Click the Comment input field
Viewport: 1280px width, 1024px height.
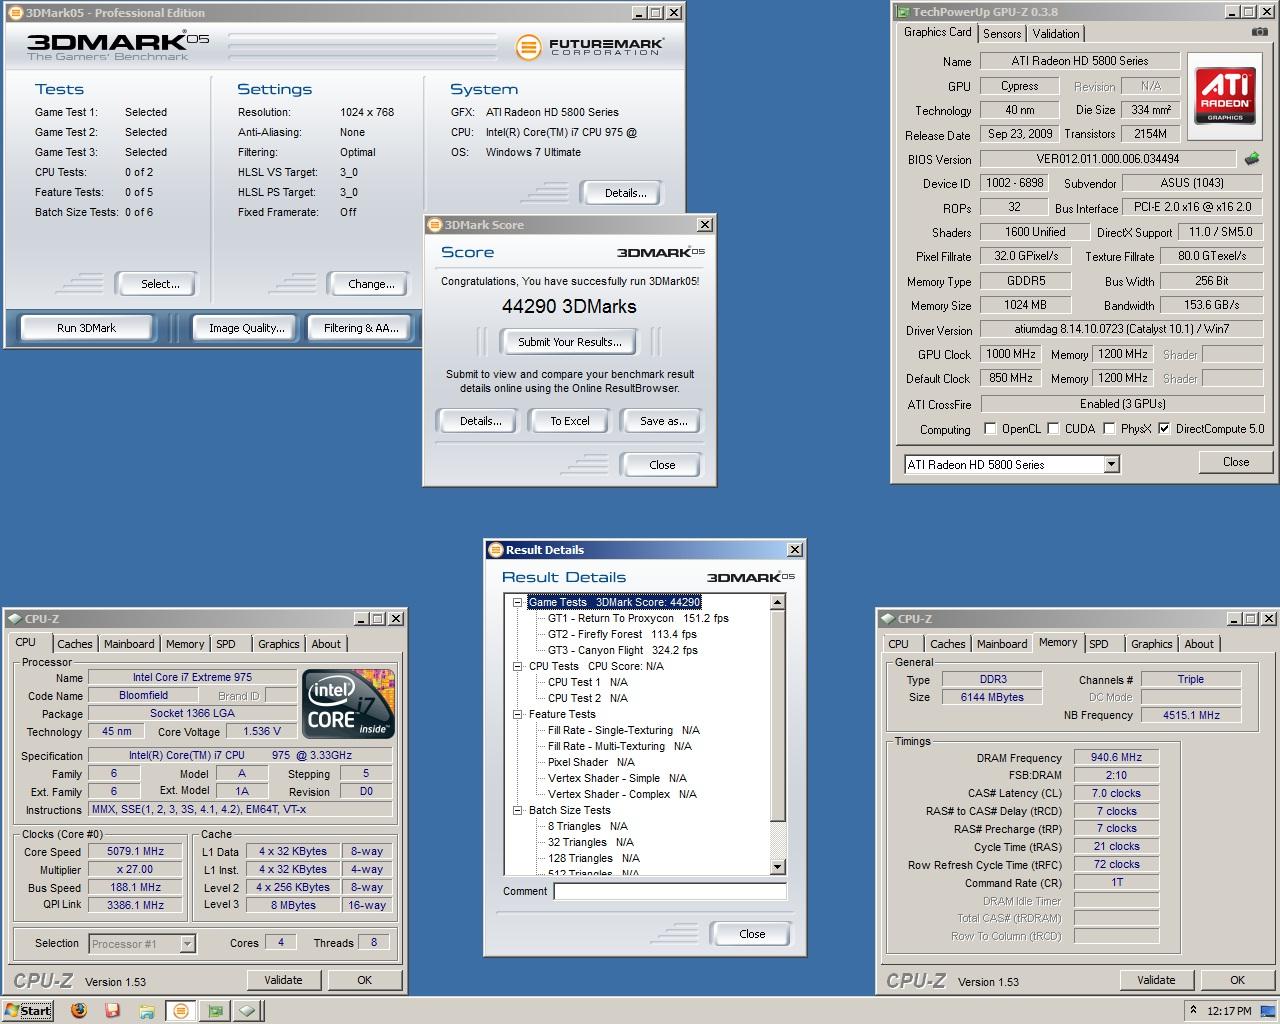(670, 891)
